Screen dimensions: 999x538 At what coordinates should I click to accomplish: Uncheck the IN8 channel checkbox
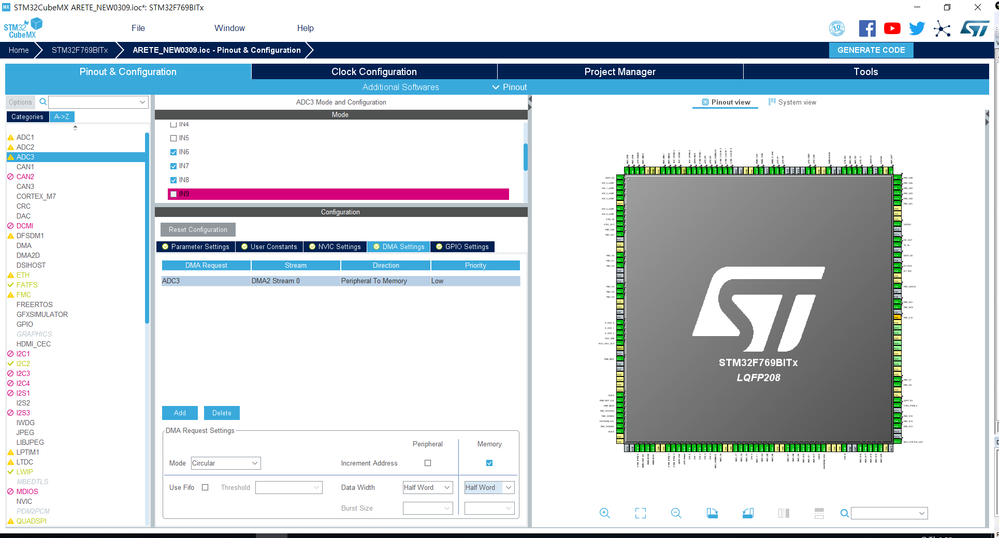coord(173,180)
